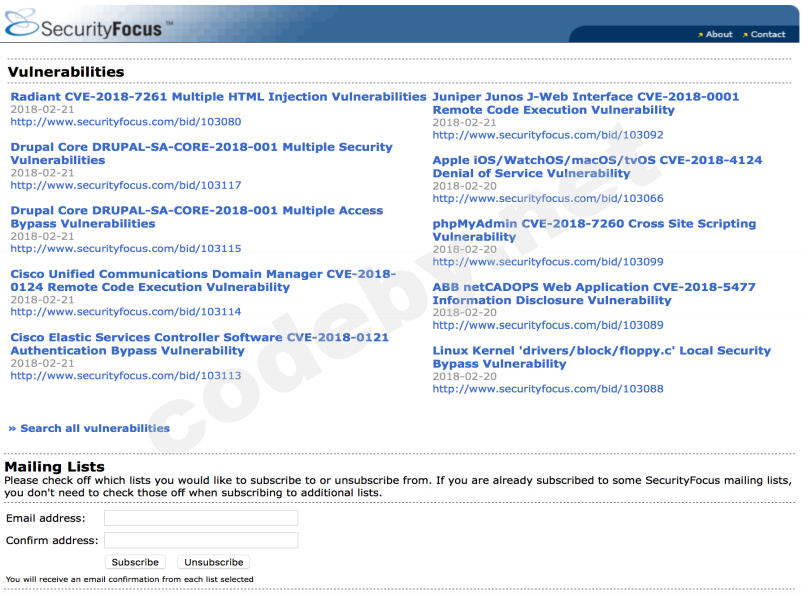Open ABB netCADOPS Information Disclosure entry
The image size is (802, 596).
(x=594, y=294)
